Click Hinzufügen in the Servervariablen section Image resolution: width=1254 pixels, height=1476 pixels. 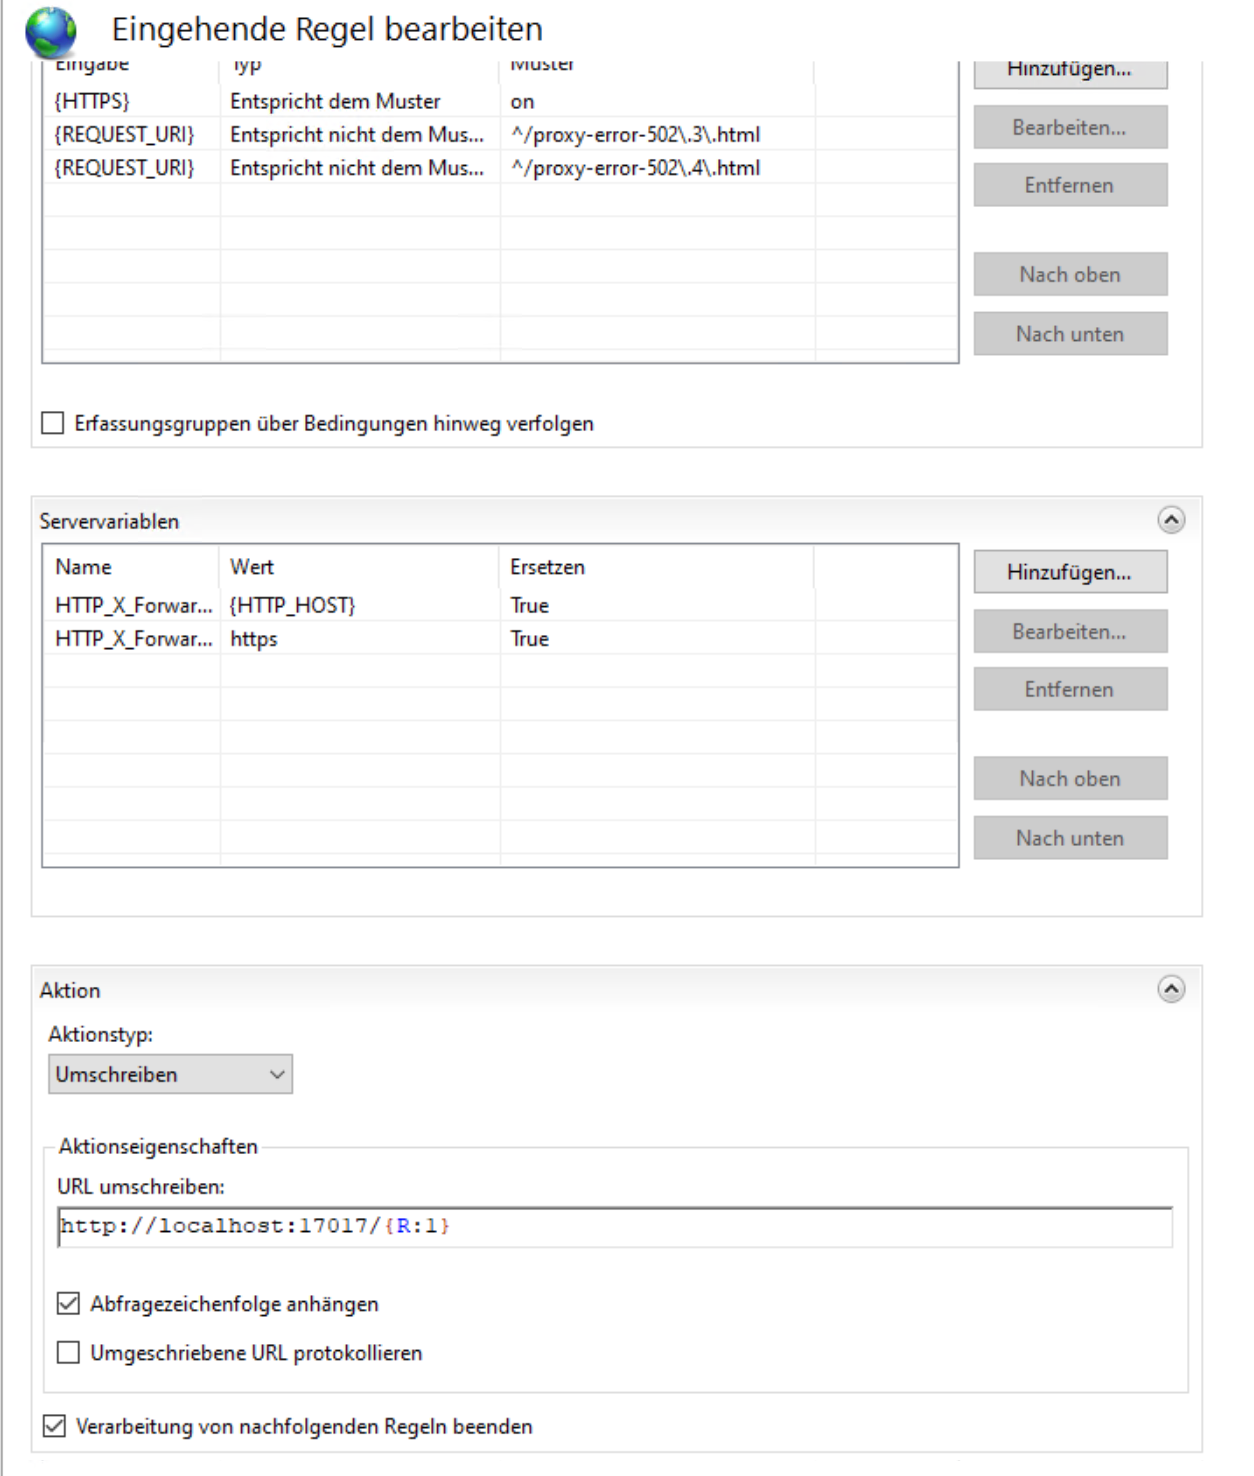point(1069,572)
